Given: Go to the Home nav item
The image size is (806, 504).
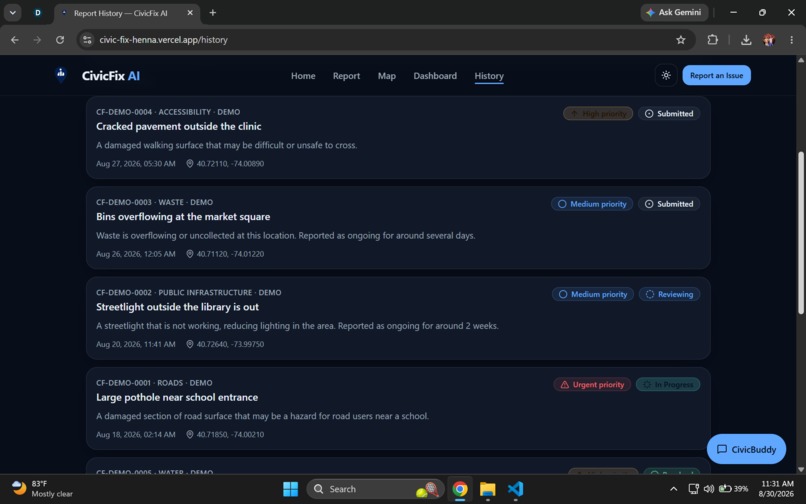Looking at the screenshot, I should pyautogui.click(x=303, y=76).
